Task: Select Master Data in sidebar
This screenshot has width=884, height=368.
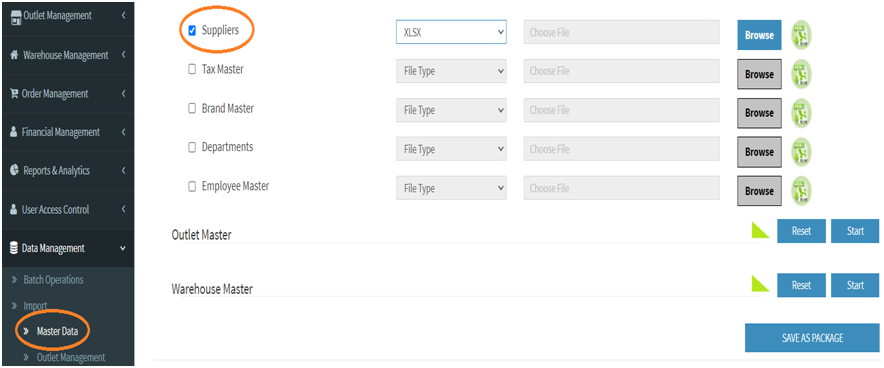Action: [x=57, y=331]
